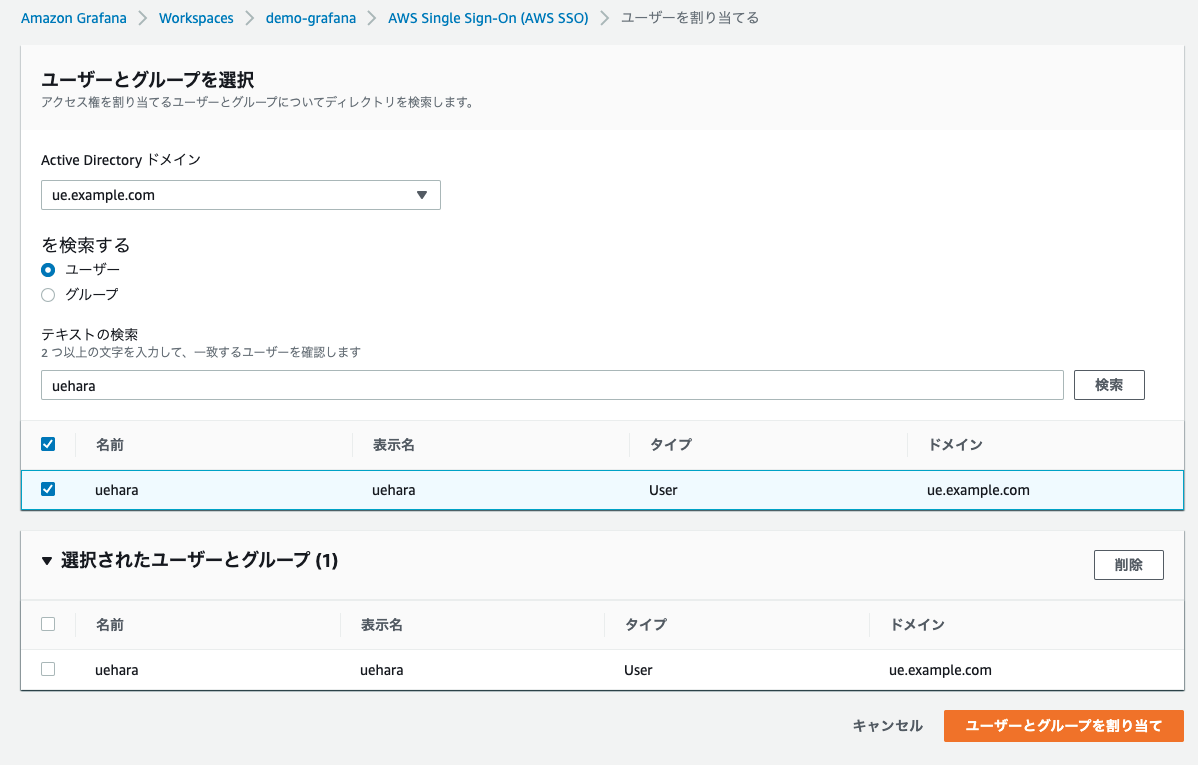Click the 検索 search button
1198x765 pixels.
(1108, 384)
